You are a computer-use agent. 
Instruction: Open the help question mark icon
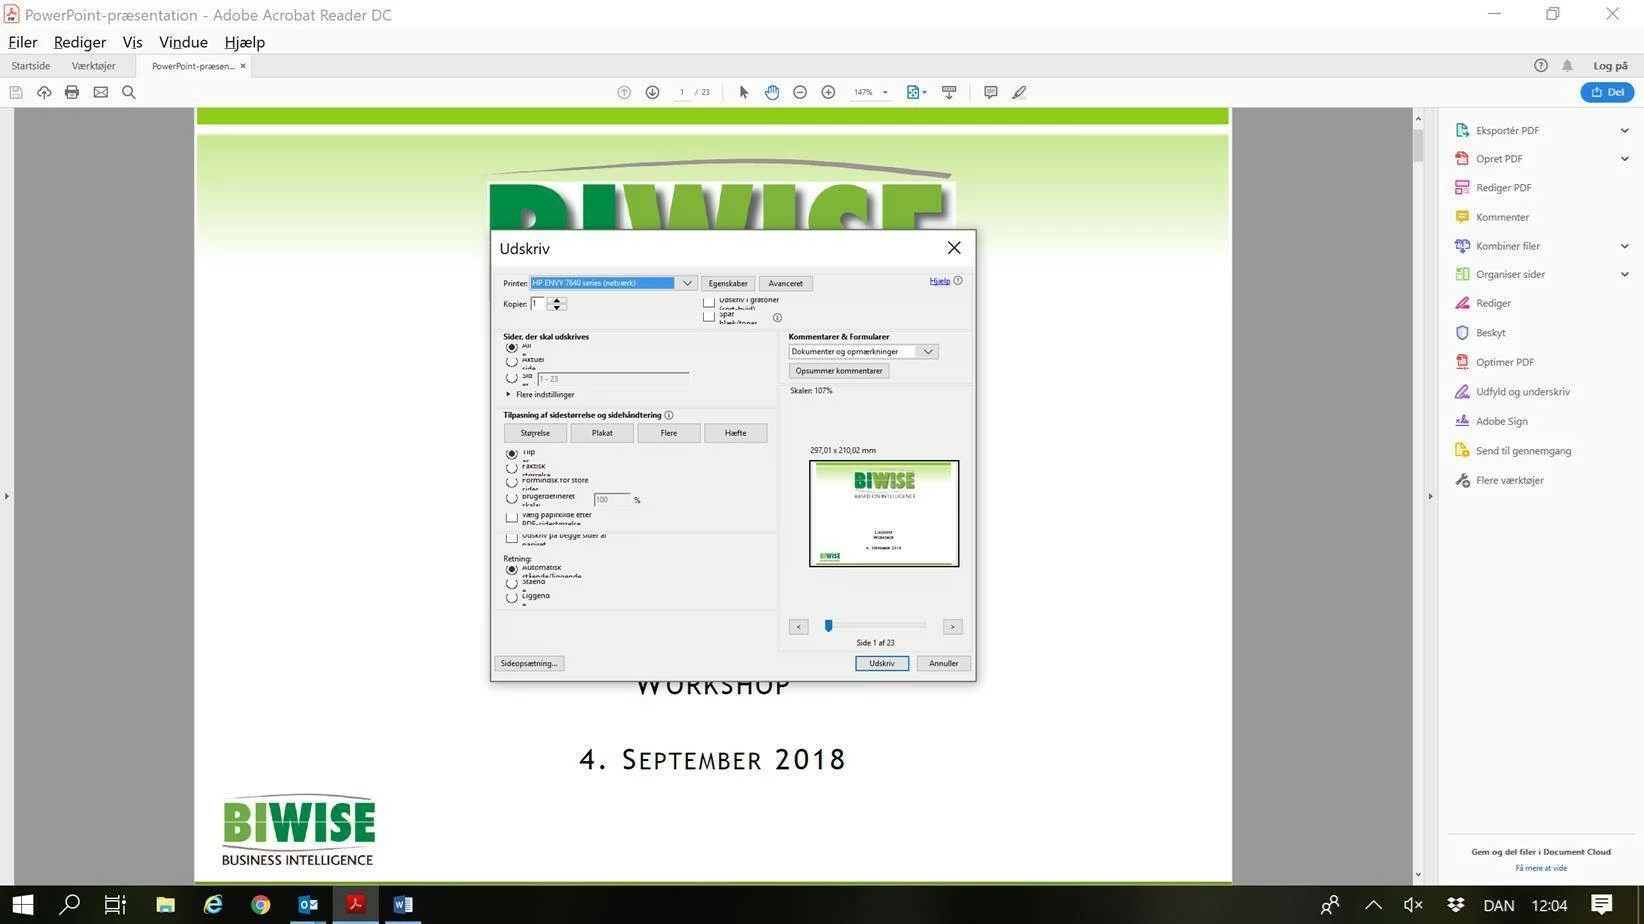pyautogui.click(x=1541, y=65)
